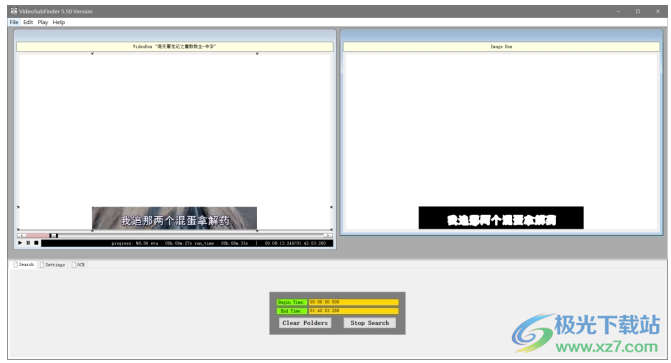Click the progress status text bar
Image resolution: width=671 pixels, height=363 pixels.
187,243
